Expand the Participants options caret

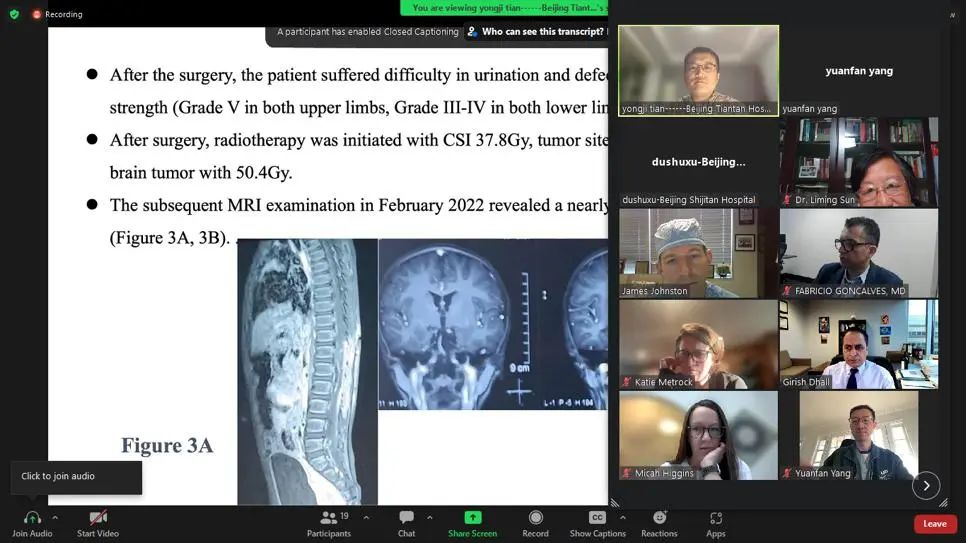pos(366,517)
